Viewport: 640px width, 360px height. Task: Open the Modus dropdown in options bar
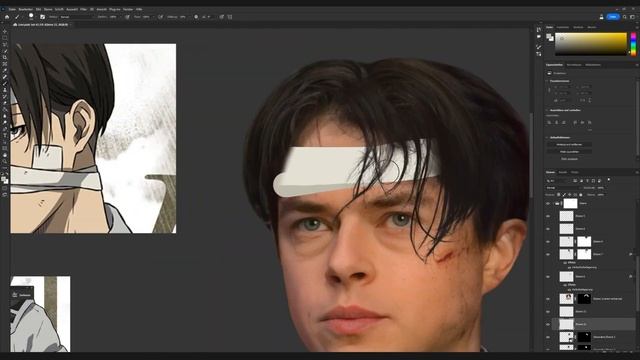pyautogui.click(x=76, y=17)
